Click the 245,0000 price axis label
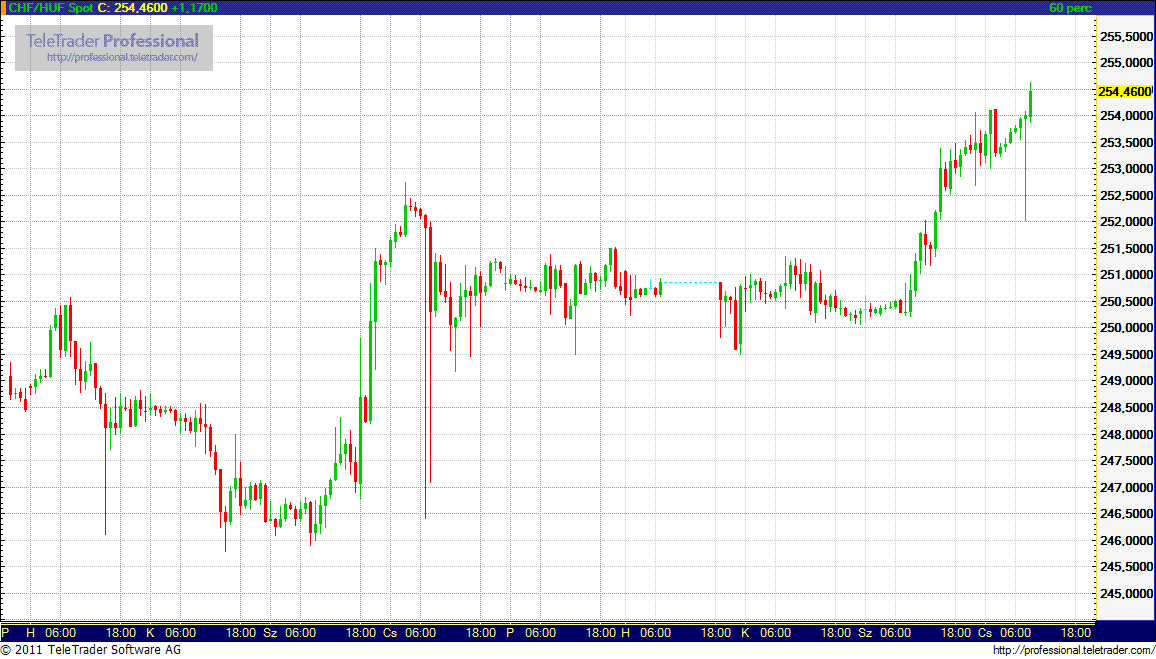Image resolution: width=1156 pixels, height=659 pixels. tap(1125, 593)
